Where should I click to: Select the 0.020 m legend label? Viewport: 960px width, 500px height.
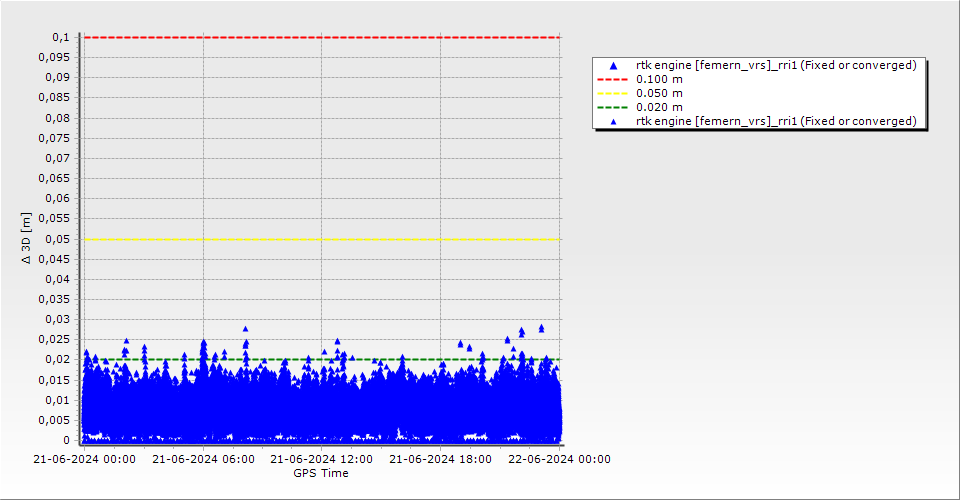(x=660, y=107)
